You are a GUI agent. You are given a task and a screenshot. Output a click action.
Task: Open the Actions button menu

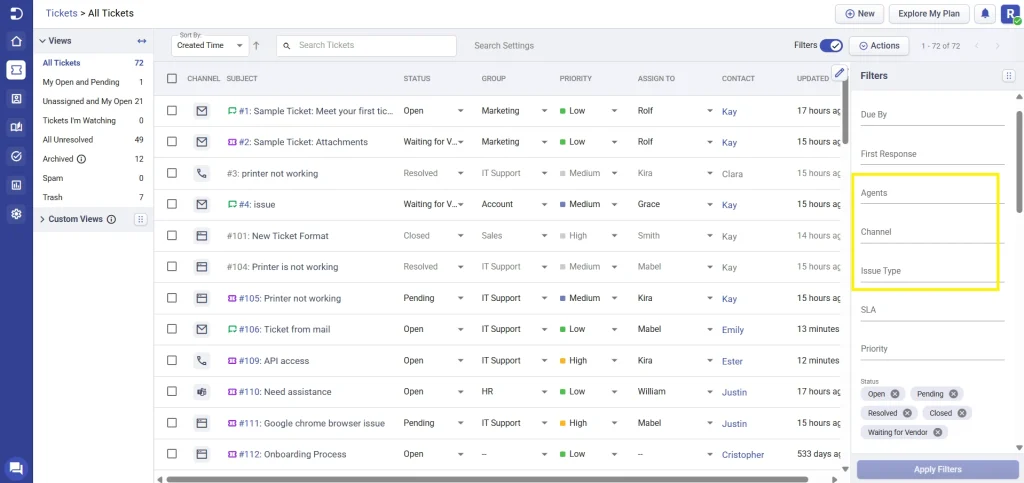point(879,46)
